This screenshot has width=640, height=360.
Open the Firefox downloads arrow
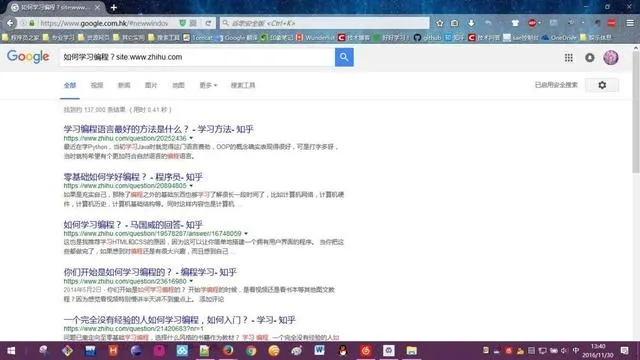pos(471,23)
